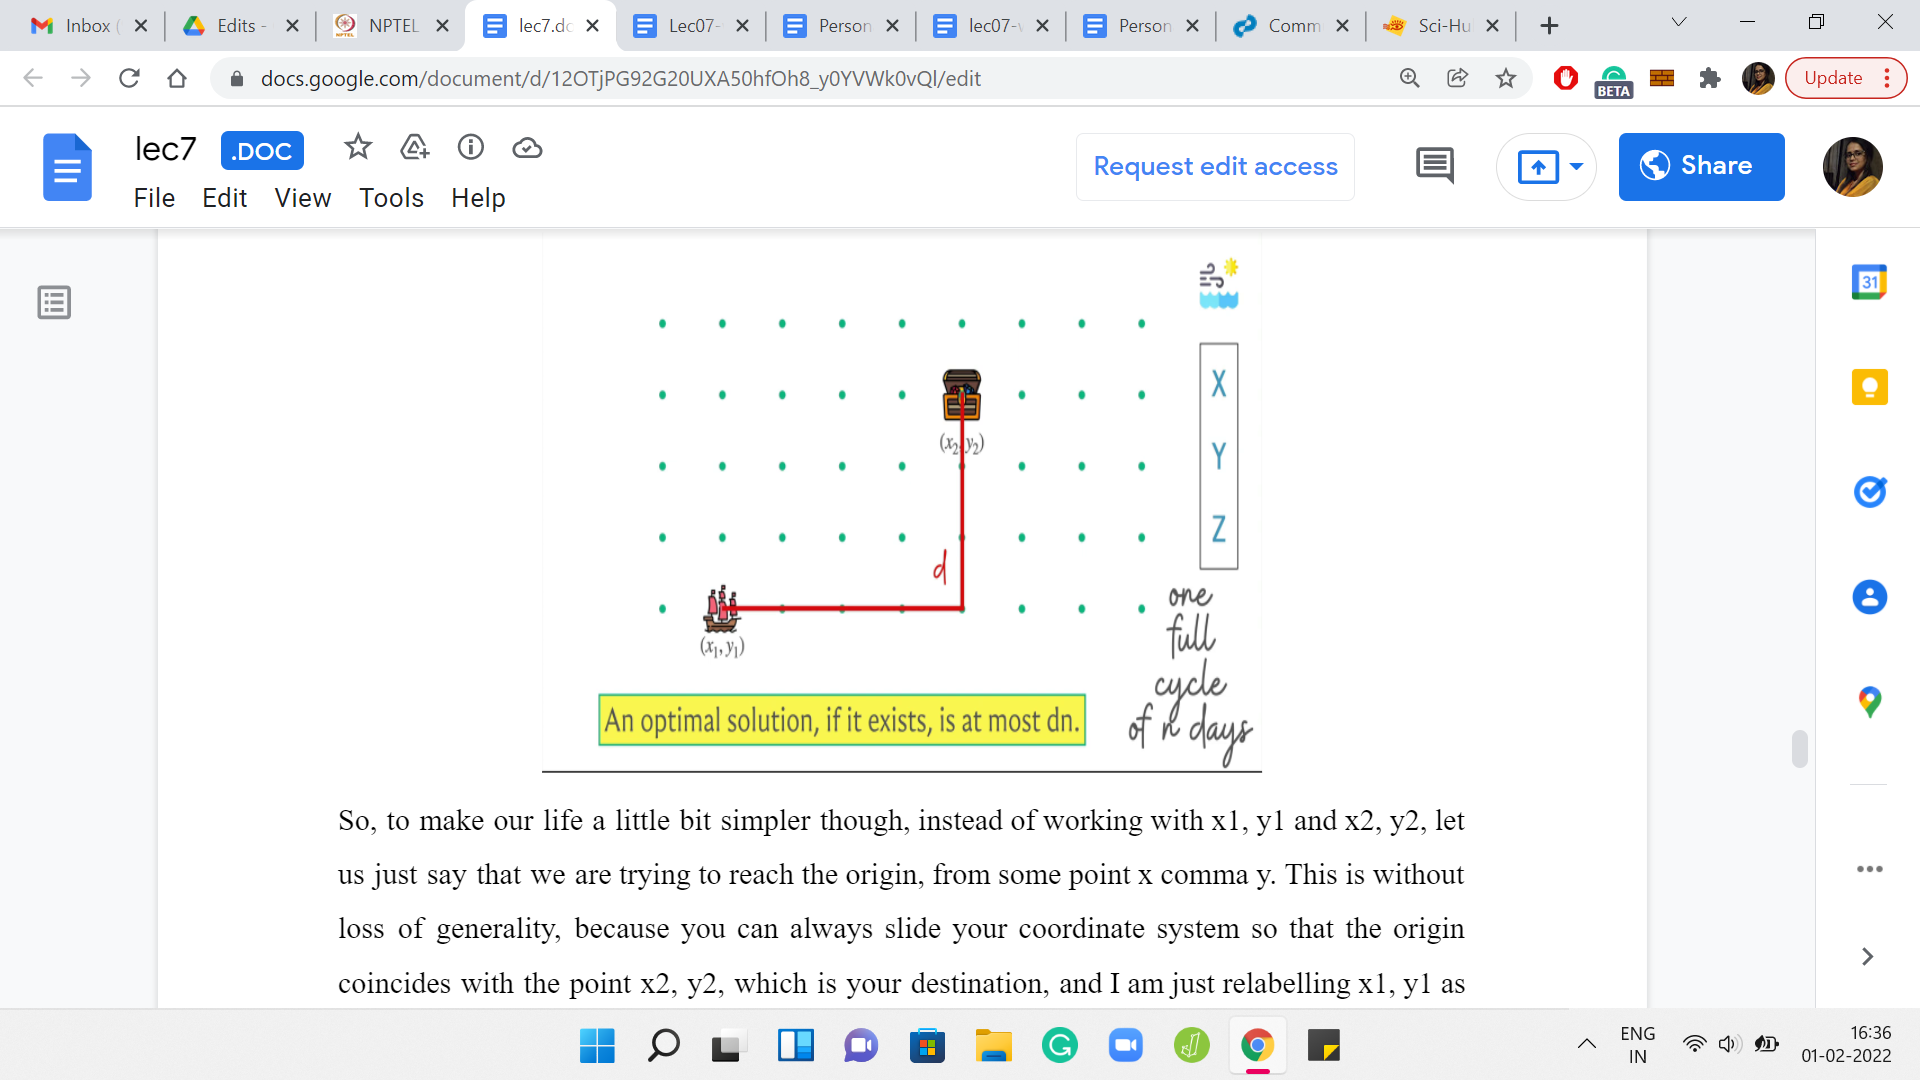
Task: Open the Tools menu
Action: point(391,198)
